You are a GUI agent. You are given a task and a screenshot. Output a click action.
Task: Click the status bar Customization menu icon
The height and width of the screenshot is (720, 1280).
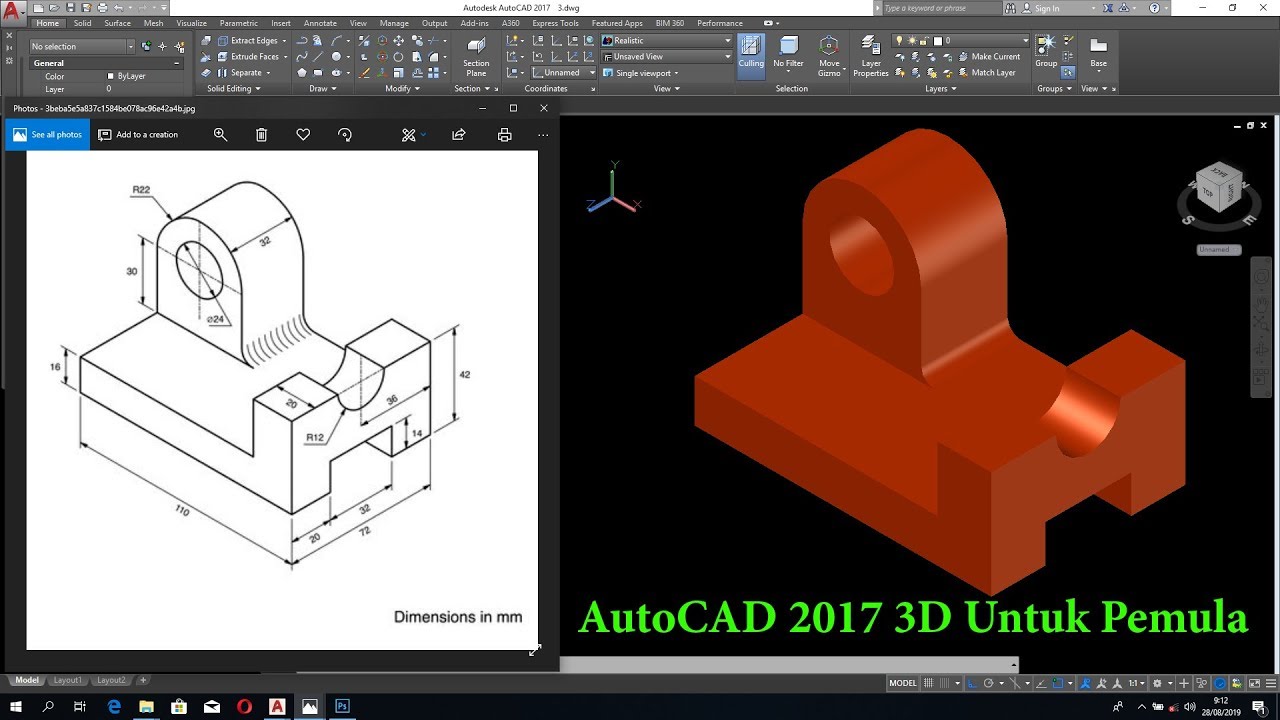click(x=1271, y=683)
